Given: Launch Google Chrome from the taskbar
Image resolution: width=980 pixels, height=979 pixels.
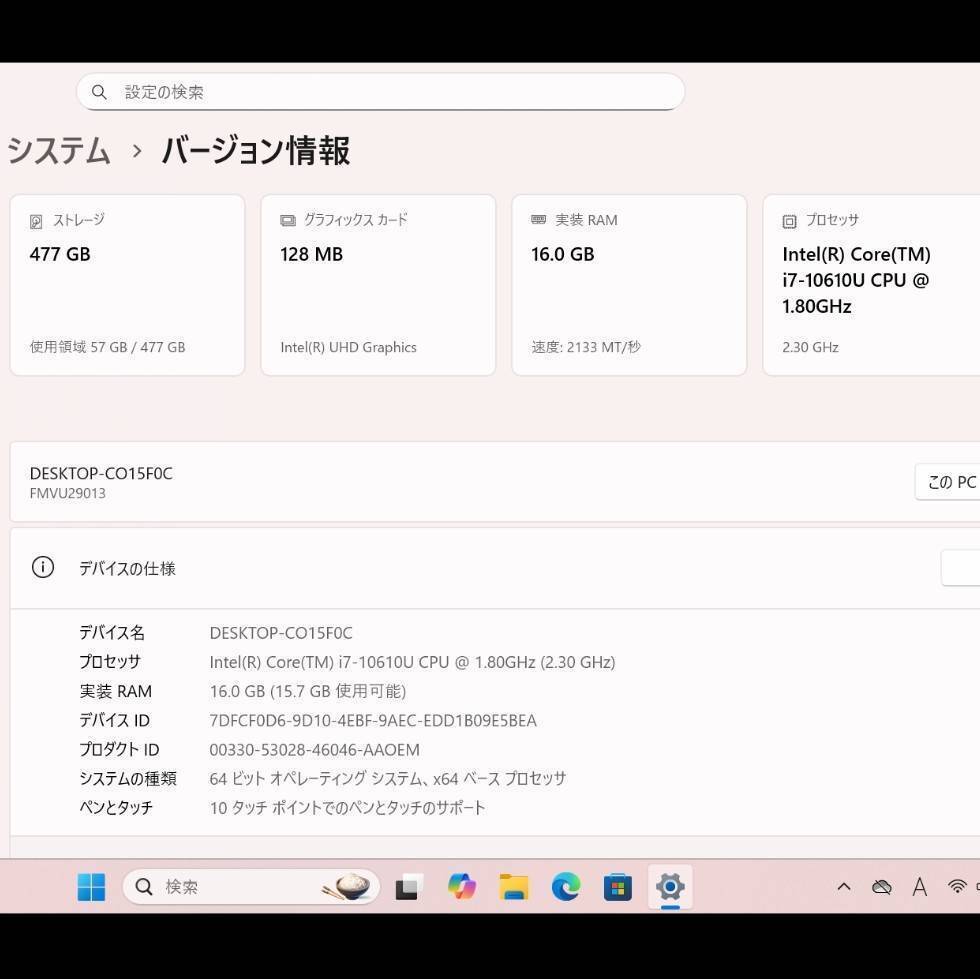Looking at the screenshot, I should (461, 886).
